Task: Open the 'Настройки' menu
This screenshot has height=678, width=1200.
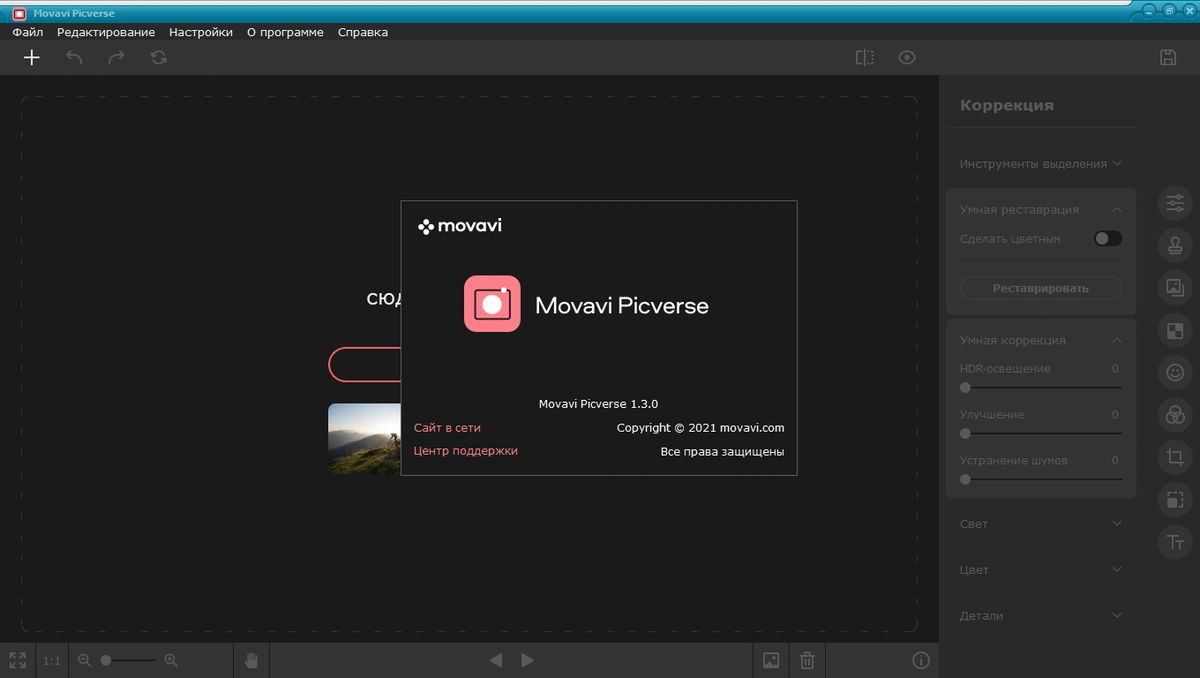Action: point(201,32)
